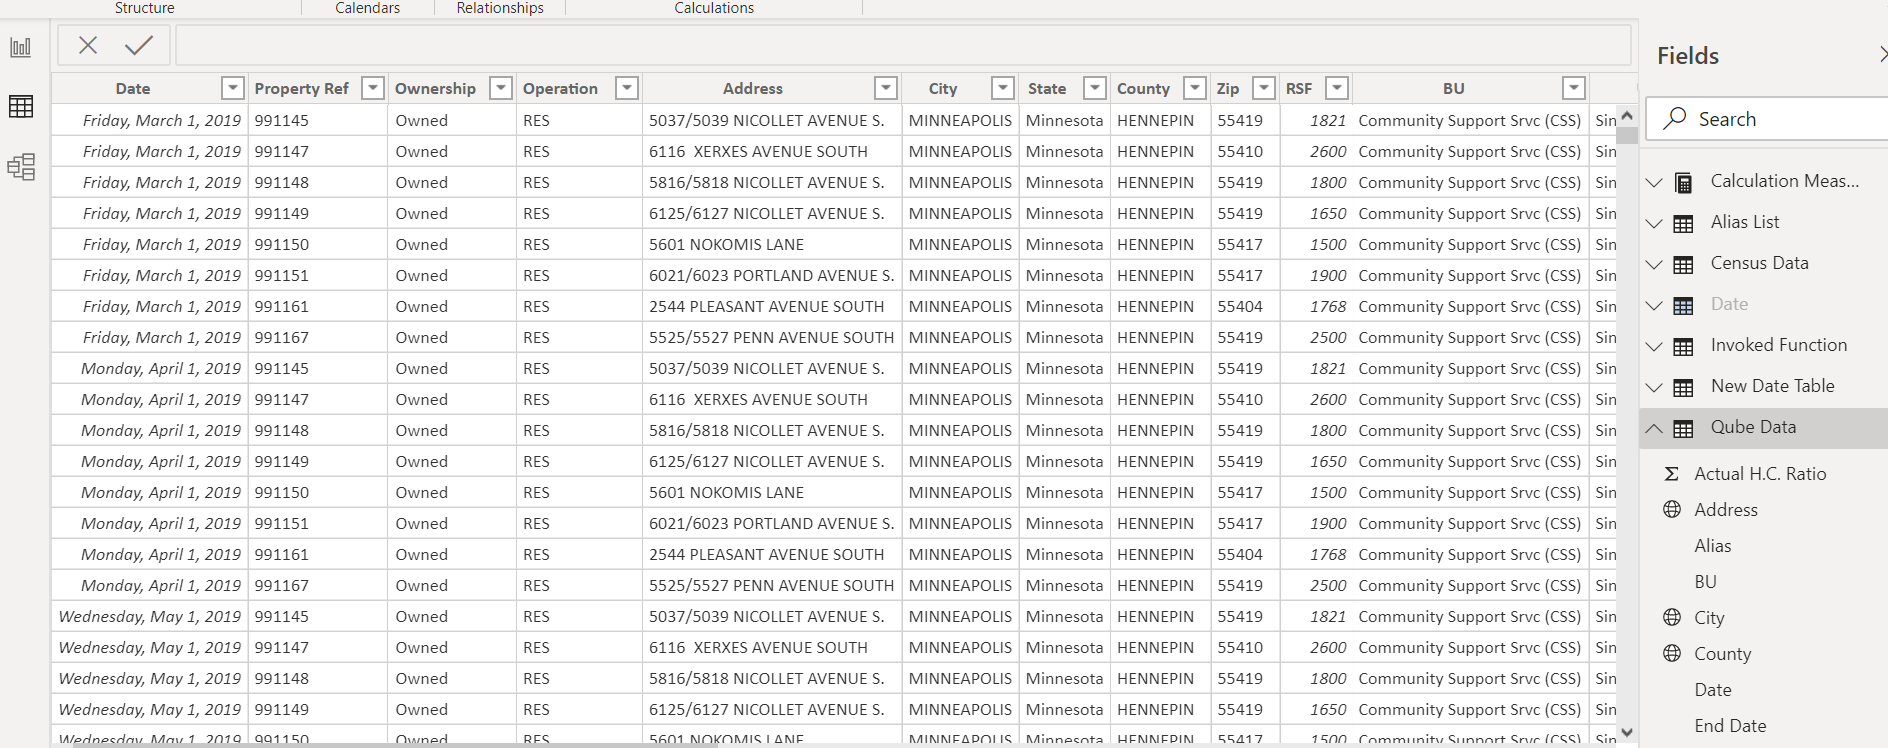1888x748 pixels.
Task: Open the Model view icon
Action: coord(21,166)
